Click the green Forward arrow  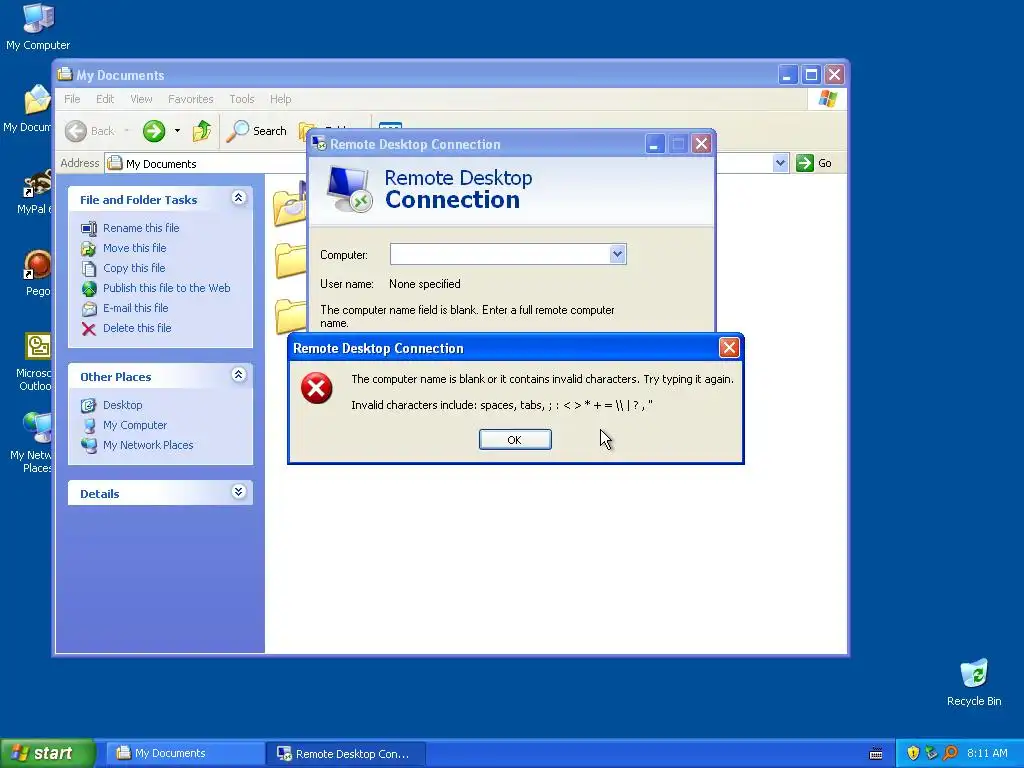(154, 131)
